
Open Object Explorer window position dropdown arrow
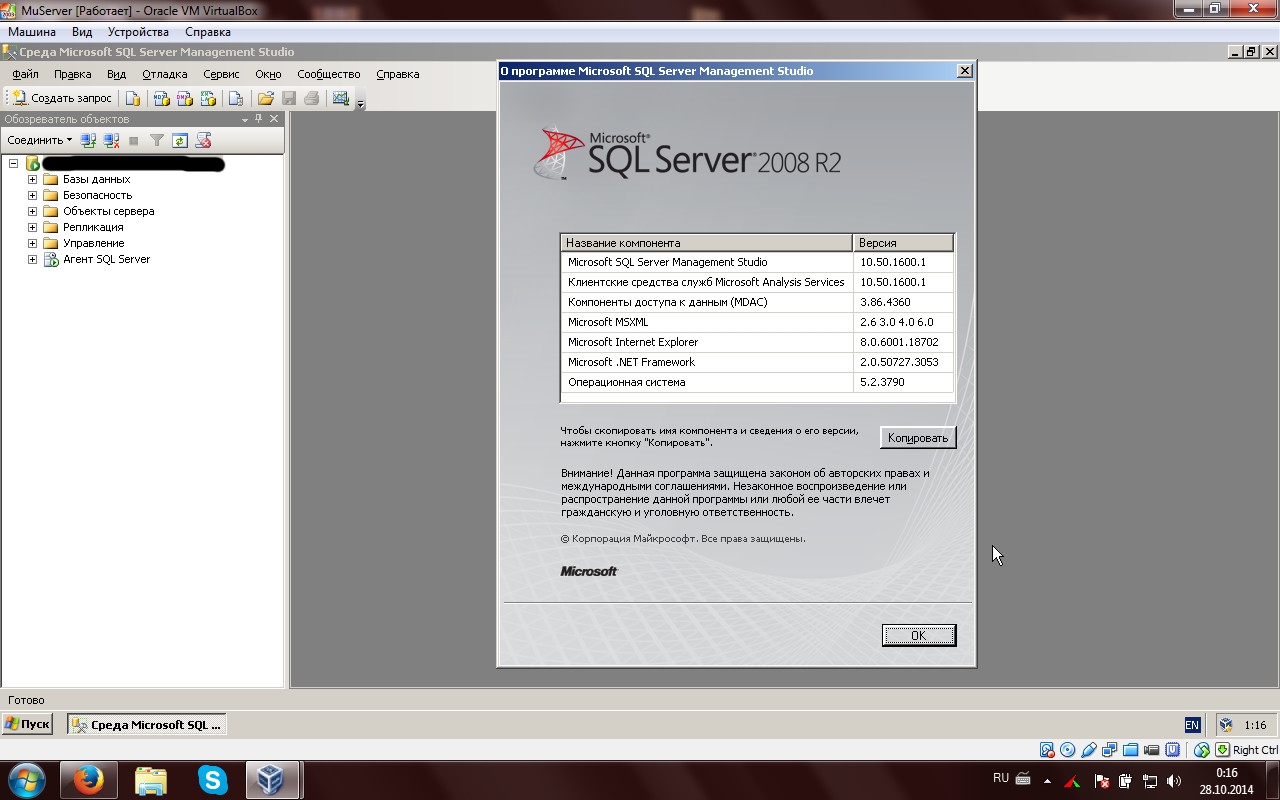pos(245,119)
